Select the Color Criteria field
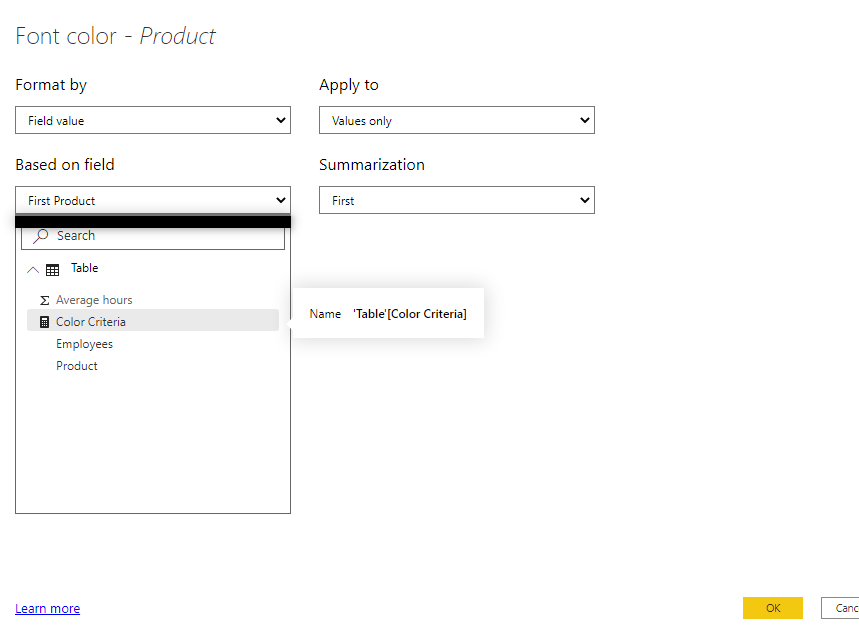Viewport: 859px width, 629px height. 153,322
